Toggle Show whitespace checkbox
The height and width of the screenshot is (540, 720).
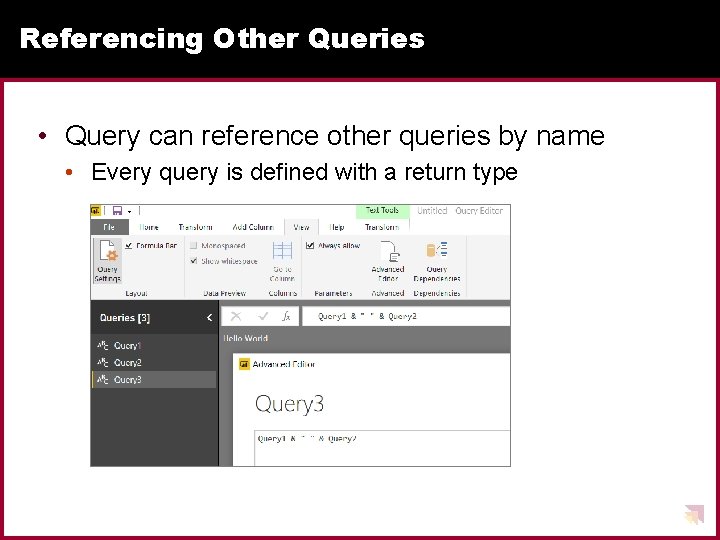194,261
